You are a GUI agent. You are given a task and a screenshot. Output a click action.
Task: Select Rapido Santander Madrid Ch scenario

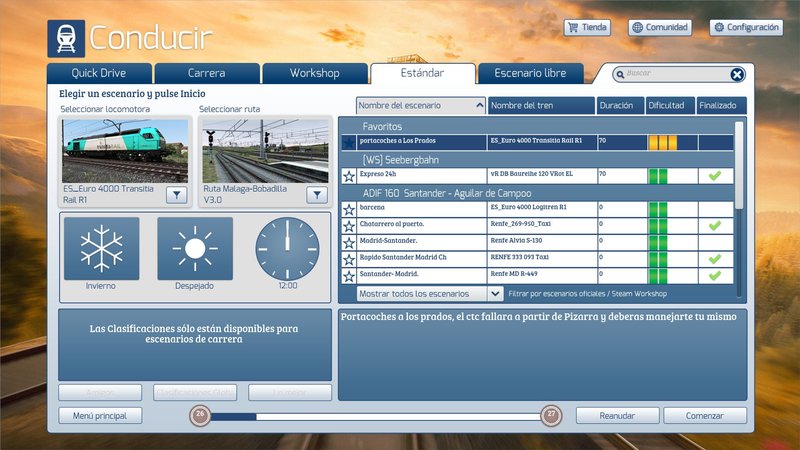(537, 260)
